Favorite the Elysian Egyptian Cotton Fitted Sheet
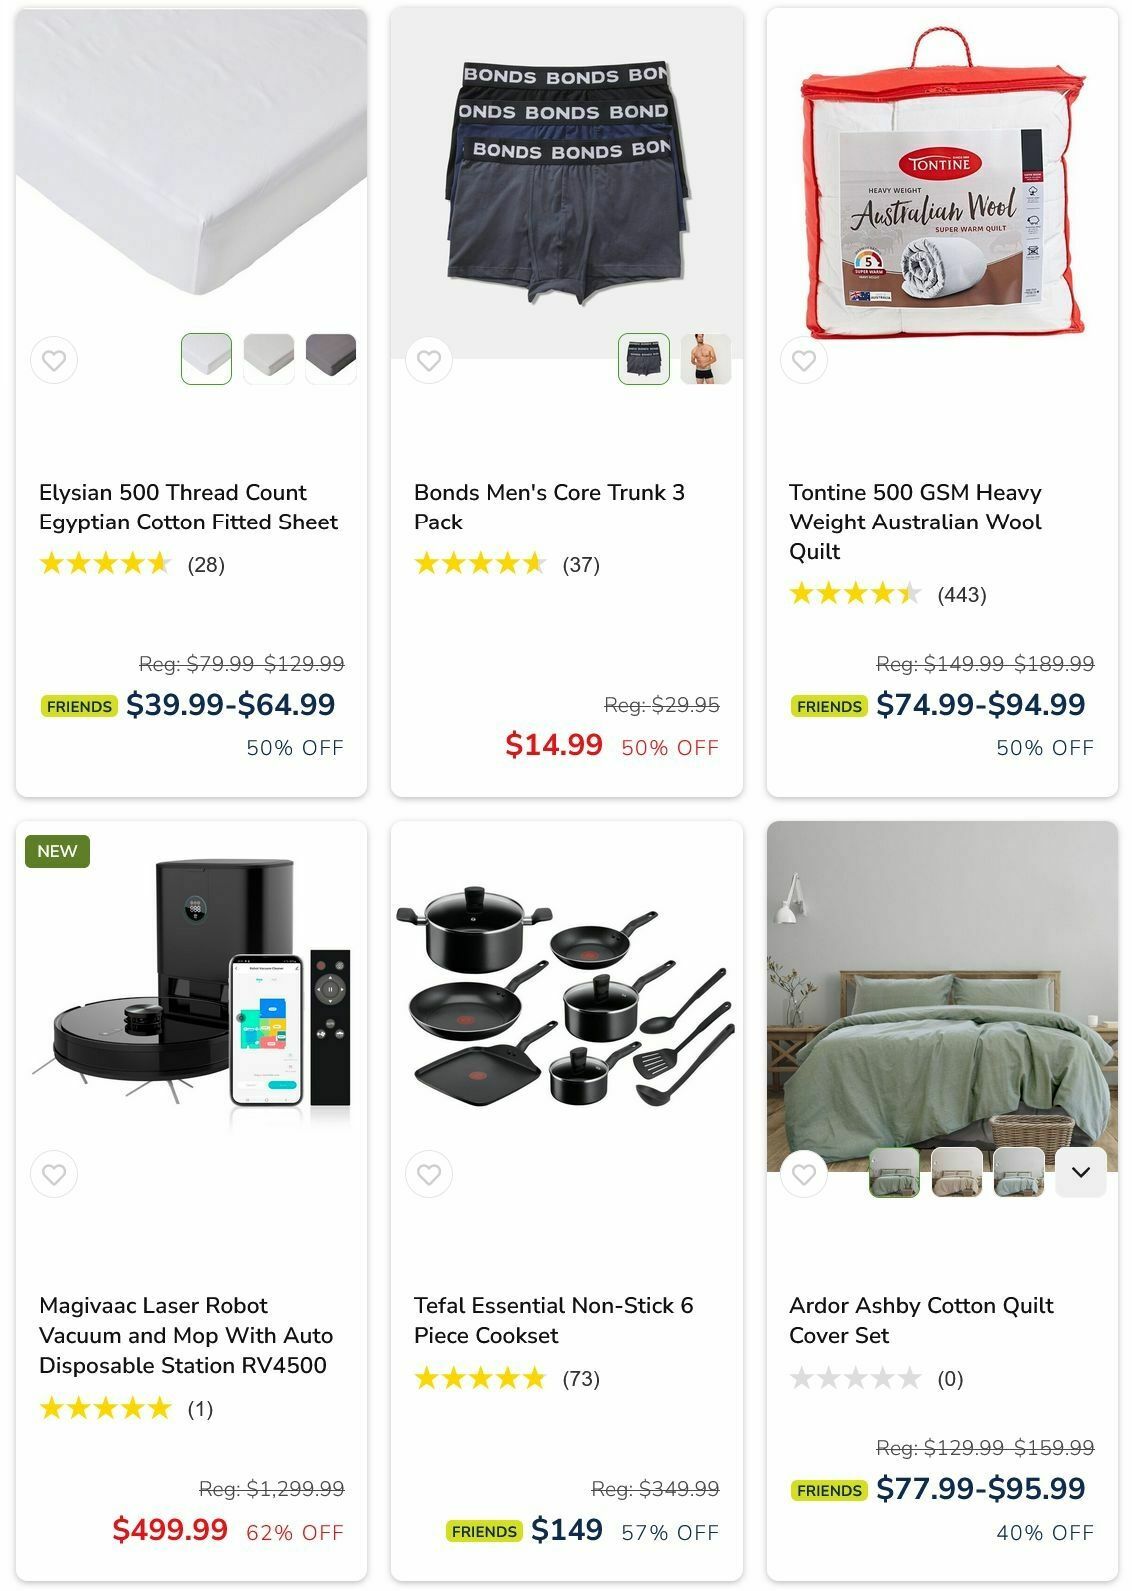This screenshot has width=1132, height=1591. 54,360
